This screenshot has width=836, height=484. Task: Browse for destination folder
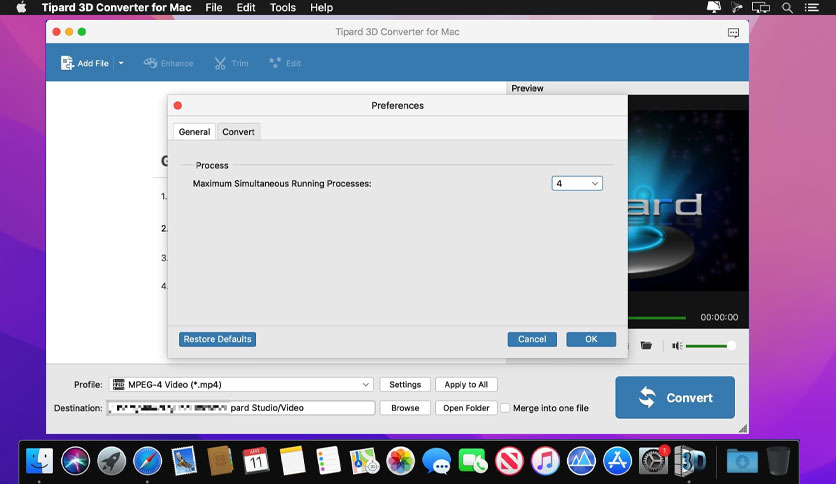pyautogui.click(x=405, y=408)
